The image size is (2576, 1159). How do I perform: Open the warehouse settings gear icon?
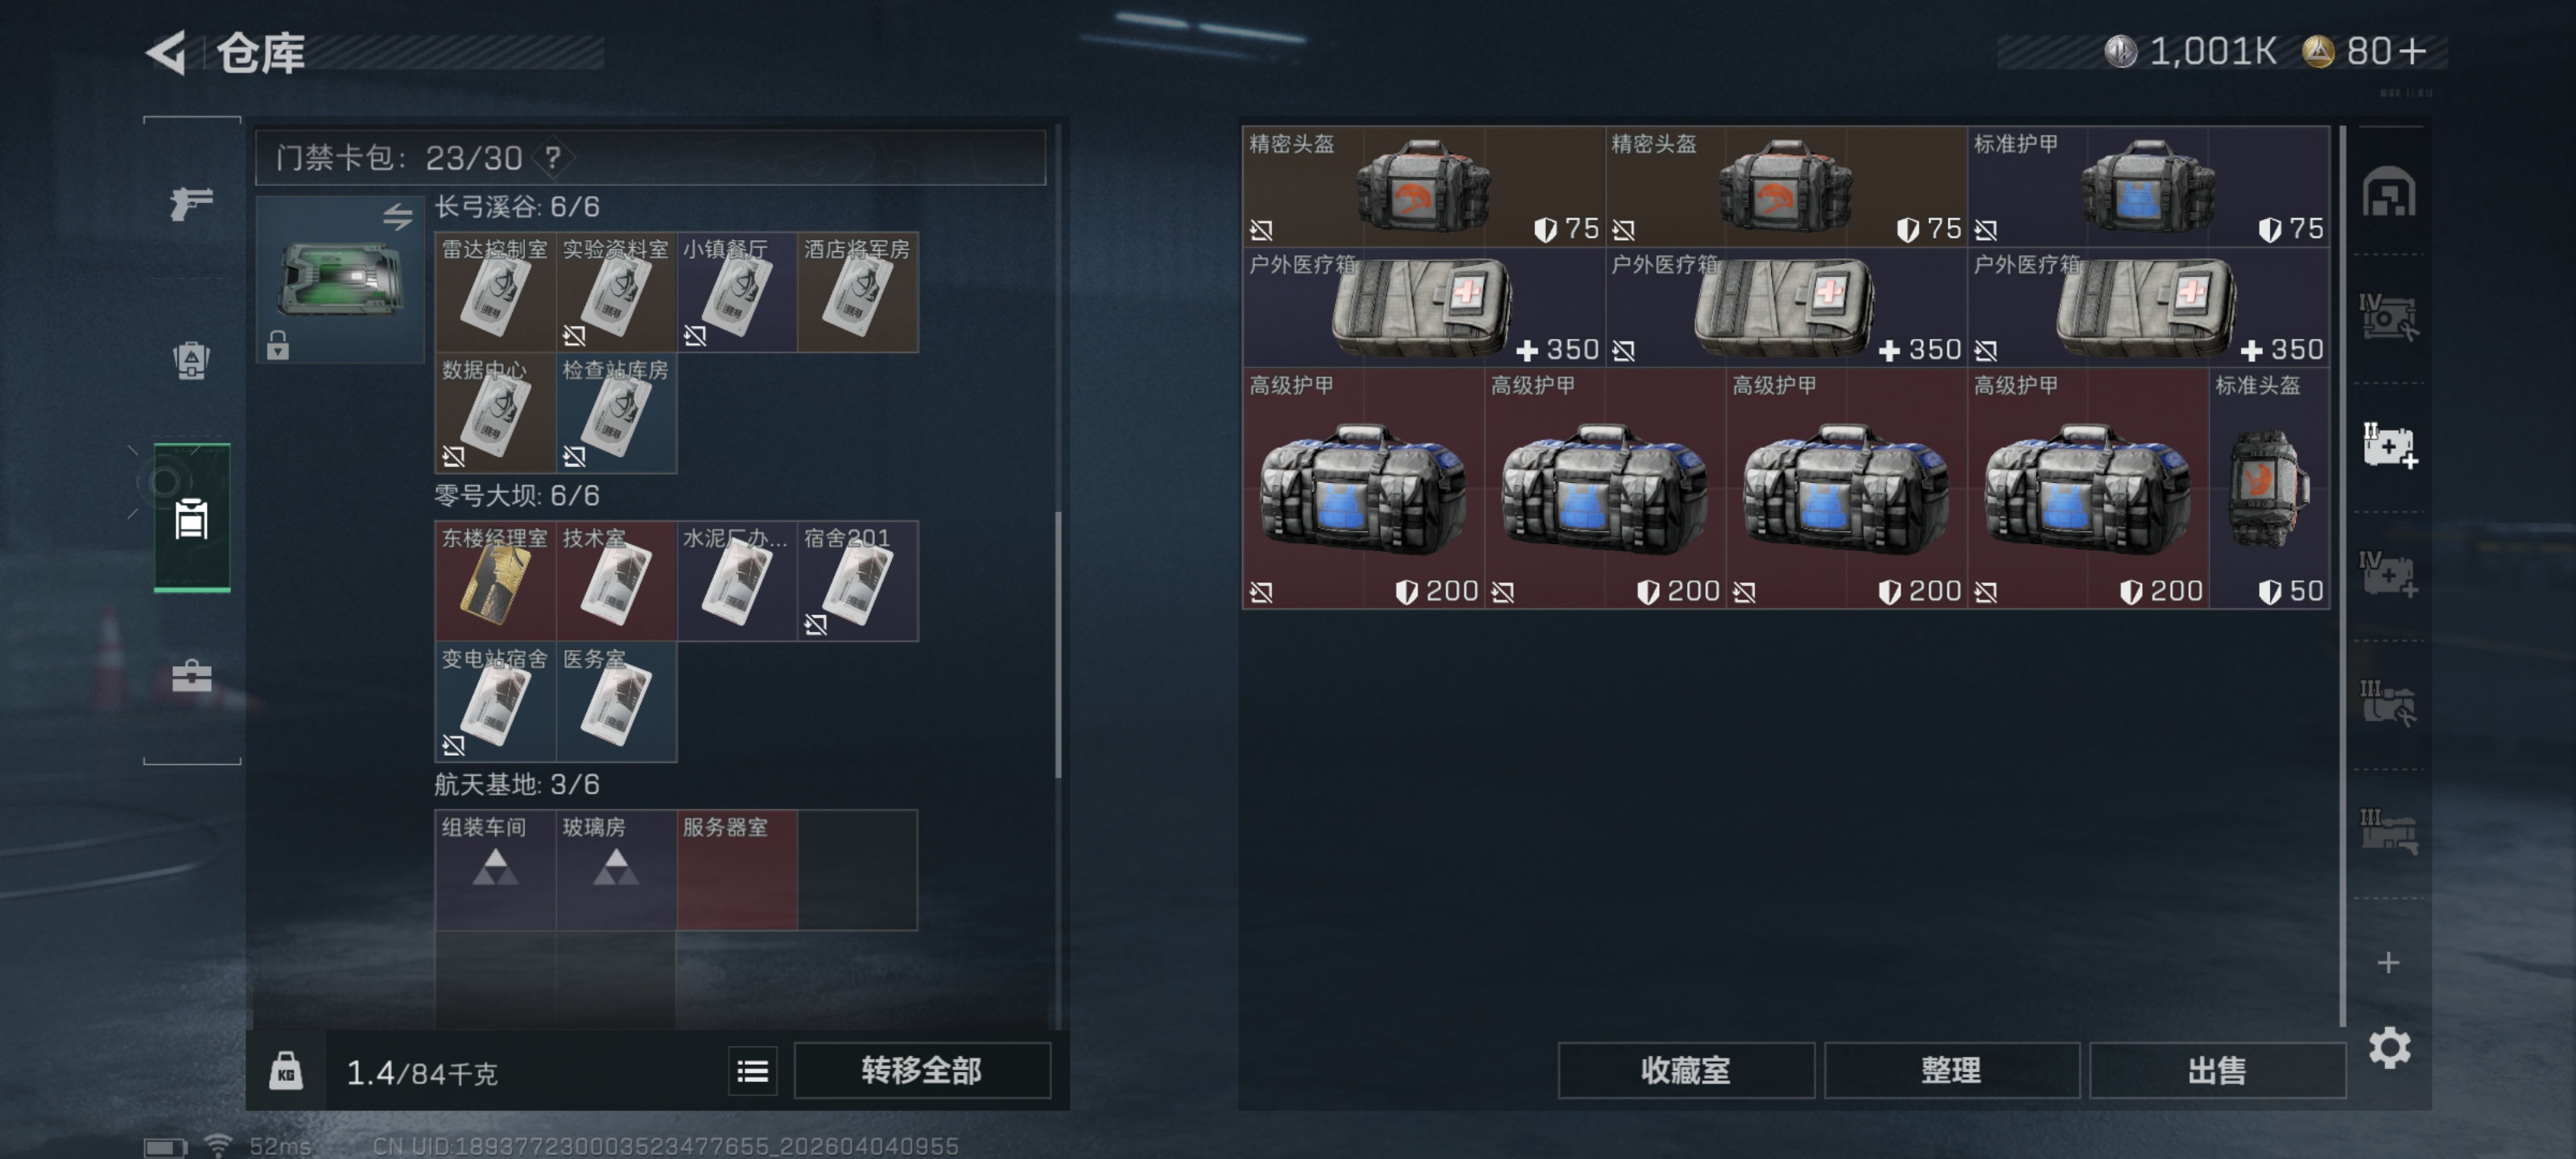pyautogui.click(x=2389, y=1047)
